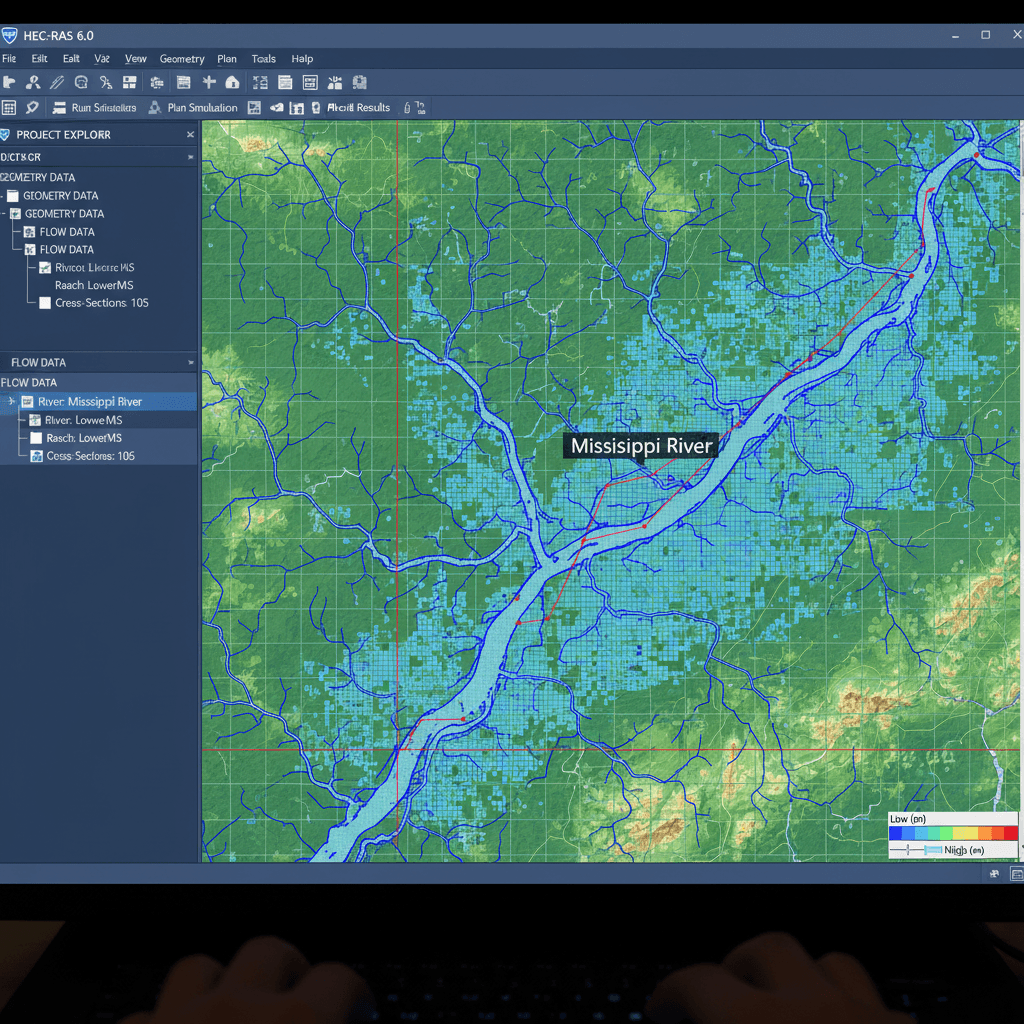Click the four-pane layout toolbar icon
Screen dimensions: 1024x1024
pos(129,82)
